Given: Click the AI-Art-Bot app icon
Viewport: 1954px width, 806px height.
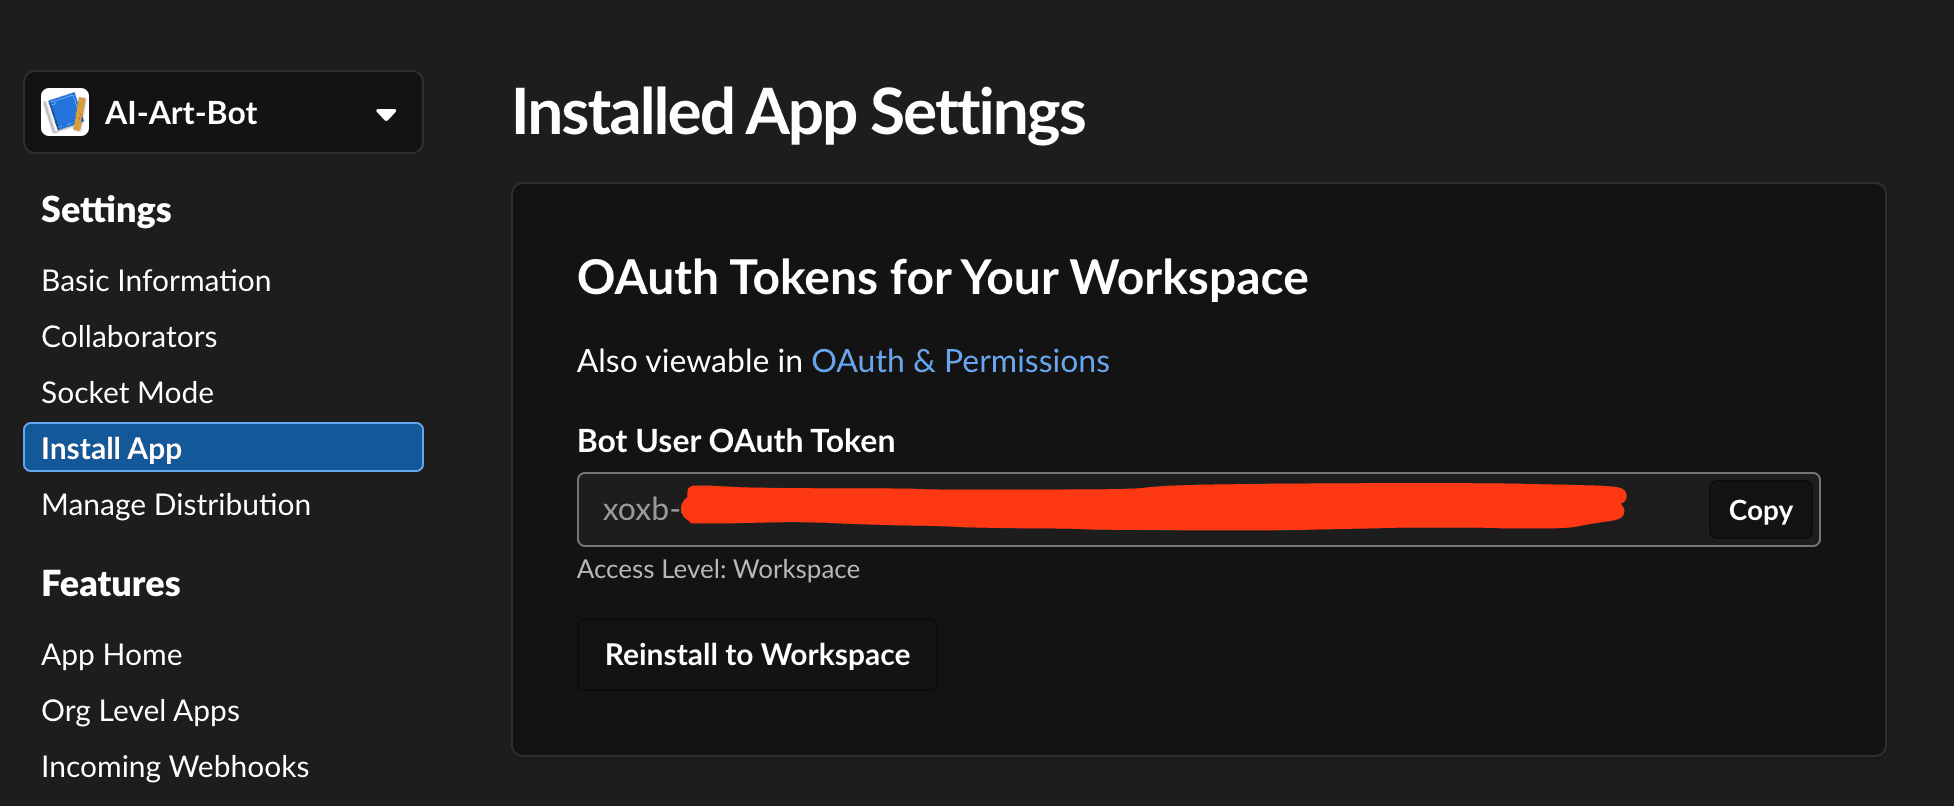Looking at the screenshot, I should pyautogui.click(x=65, y=112).
